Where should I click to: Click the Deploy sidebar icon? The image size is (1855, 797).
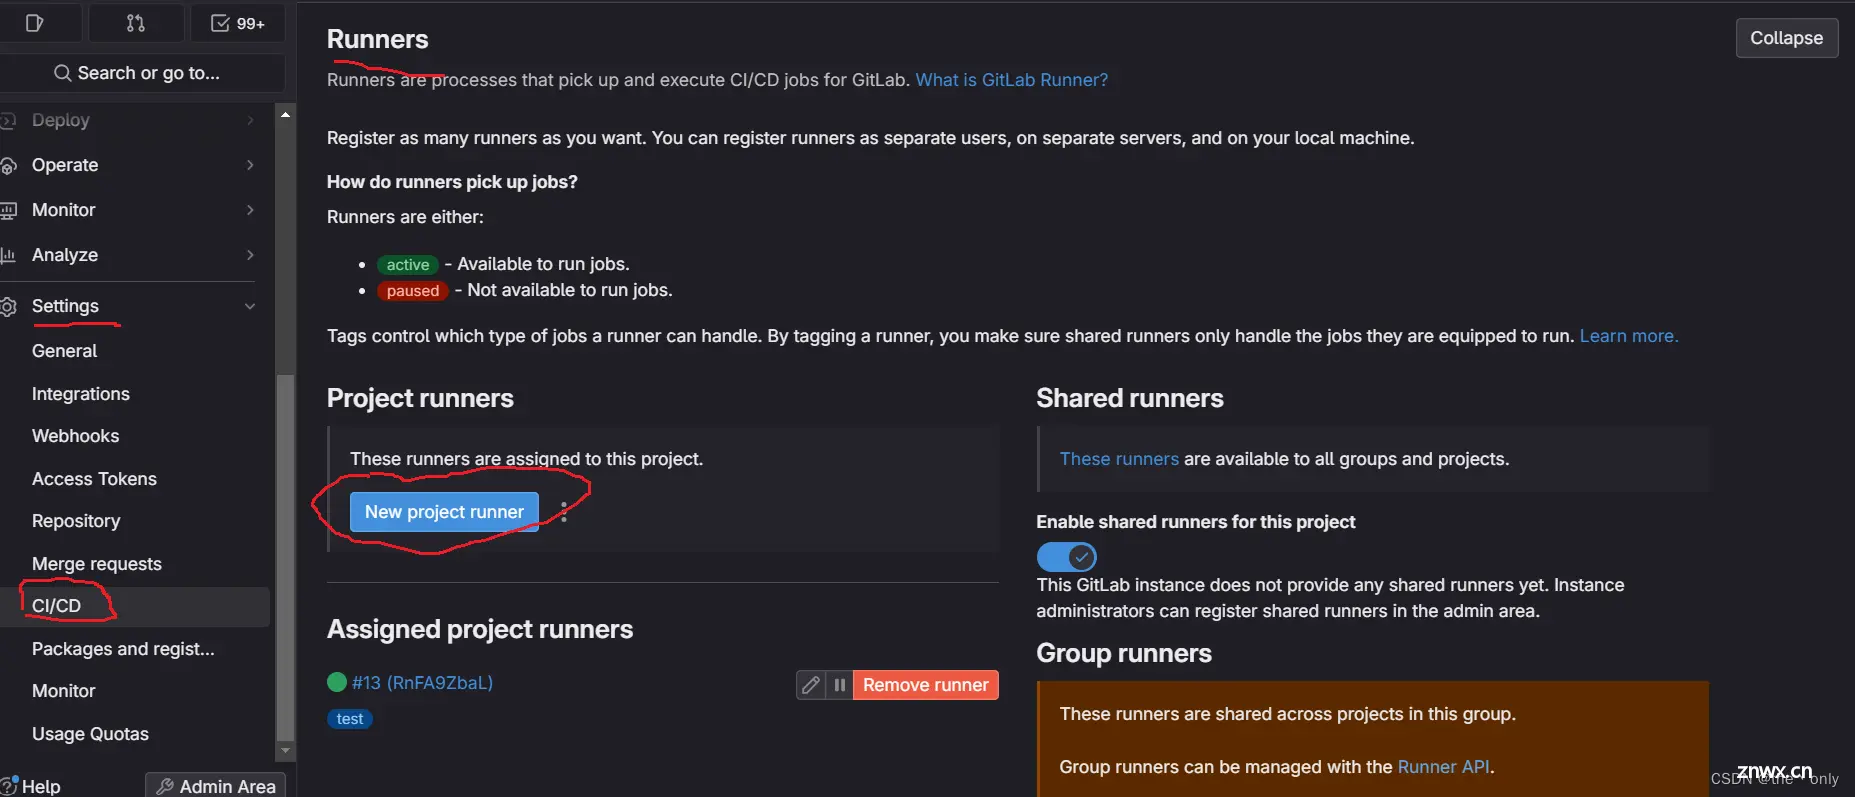pyautogui.click(x=8, y=120)
